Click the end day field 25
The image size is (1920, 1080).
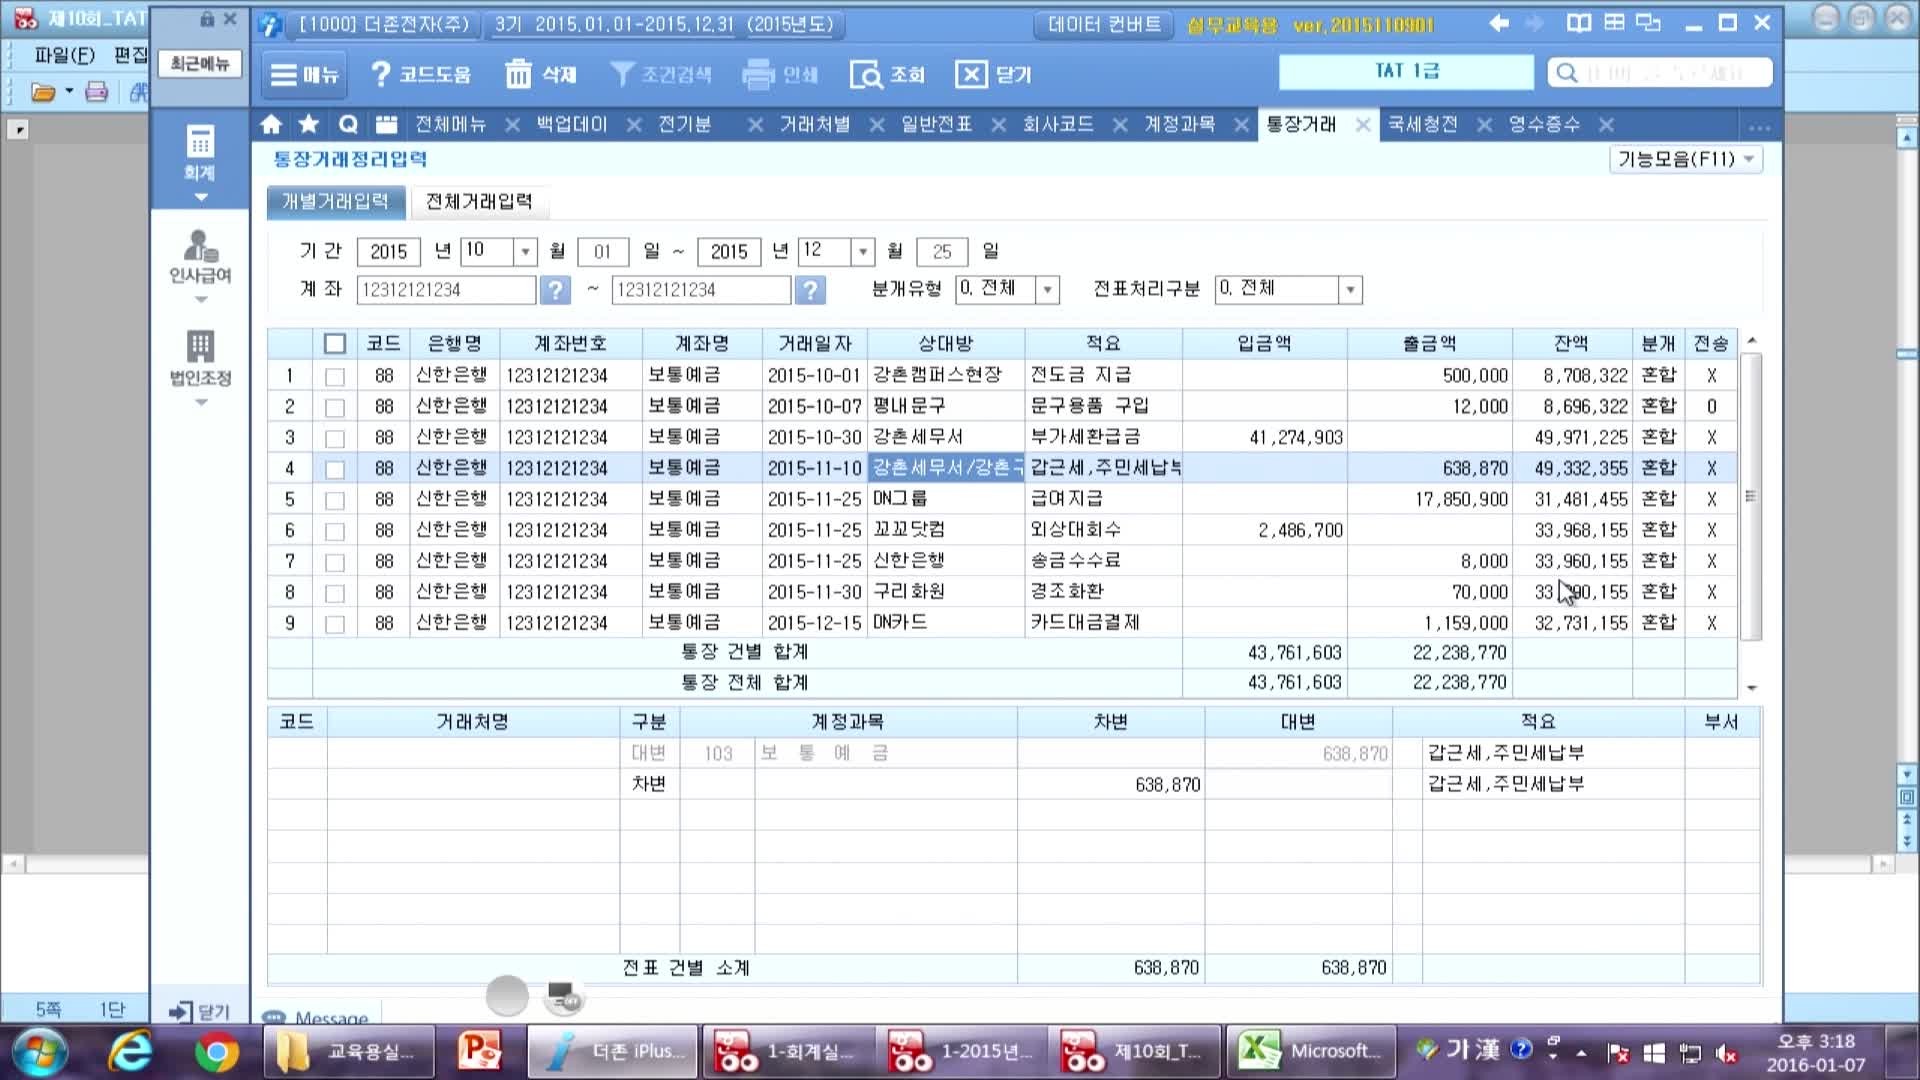pos(942,252)
